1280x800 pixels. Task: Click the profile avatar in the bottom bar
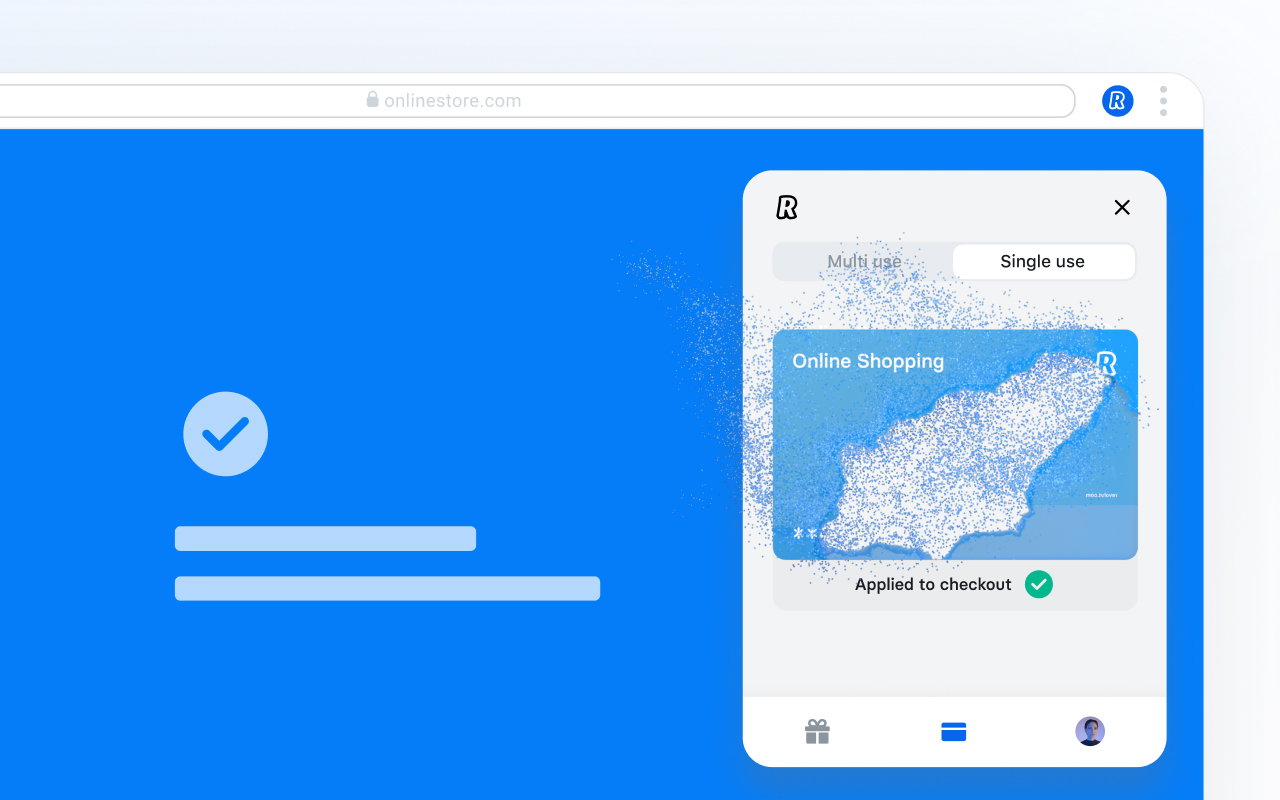1090,731
